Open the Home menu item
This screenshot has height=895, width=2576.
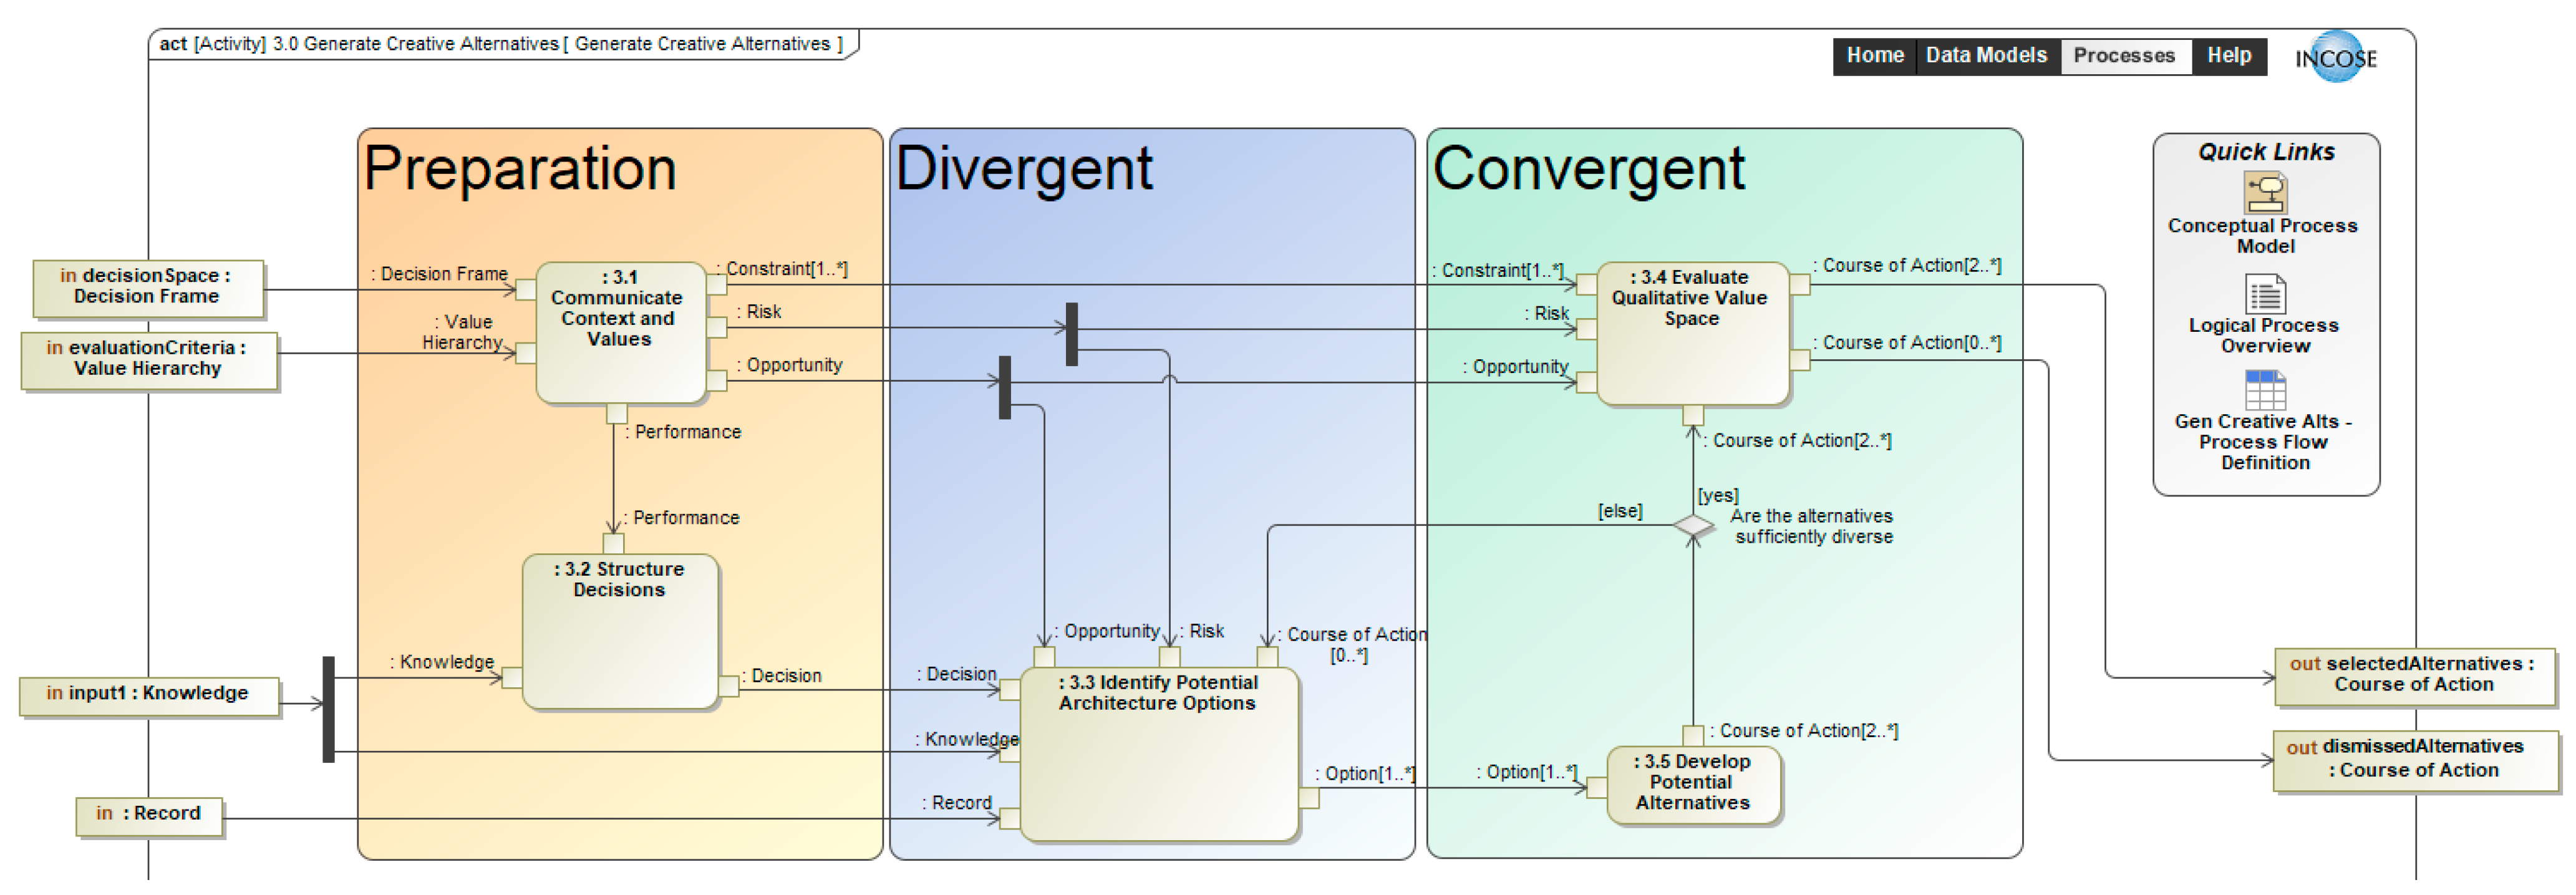[x=1874, y=56]
